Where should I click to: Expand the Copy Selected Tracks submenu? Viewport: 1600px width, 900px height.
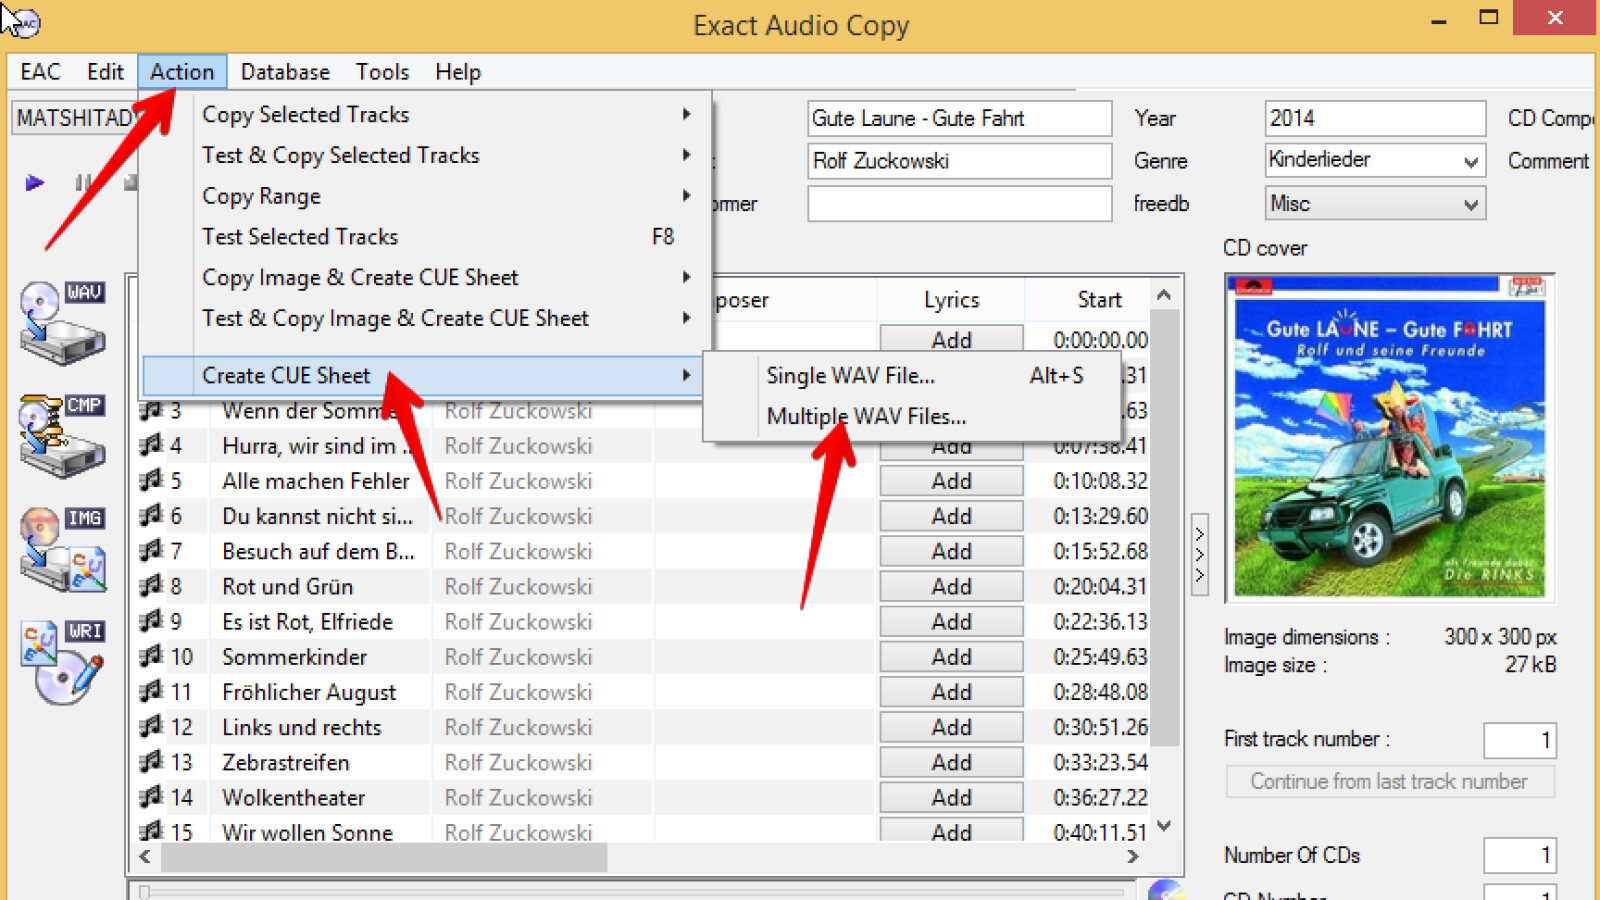pyautogui.click(x=305, y=114)
